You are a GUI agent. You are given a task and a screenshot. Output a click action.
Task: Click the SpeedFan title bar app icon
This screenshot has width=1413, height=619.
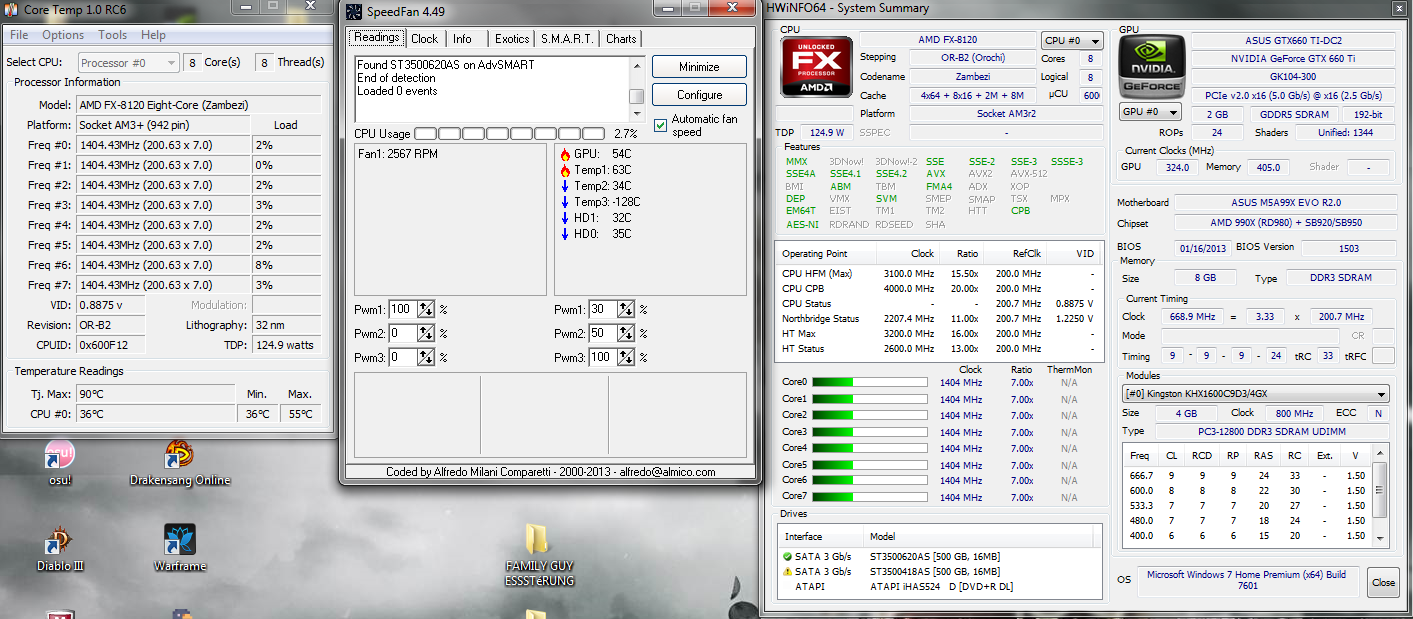coord(353,12)
